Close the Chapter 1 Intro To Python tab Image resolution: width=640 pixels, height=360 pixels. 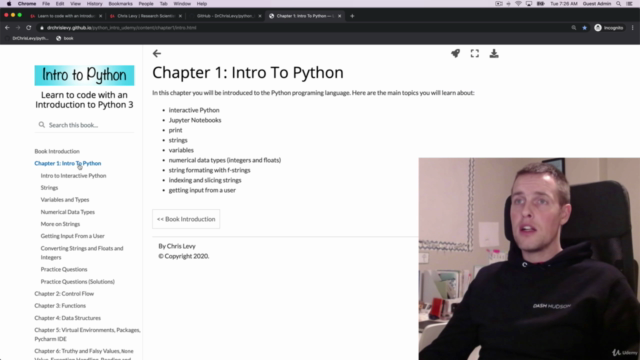339,16
